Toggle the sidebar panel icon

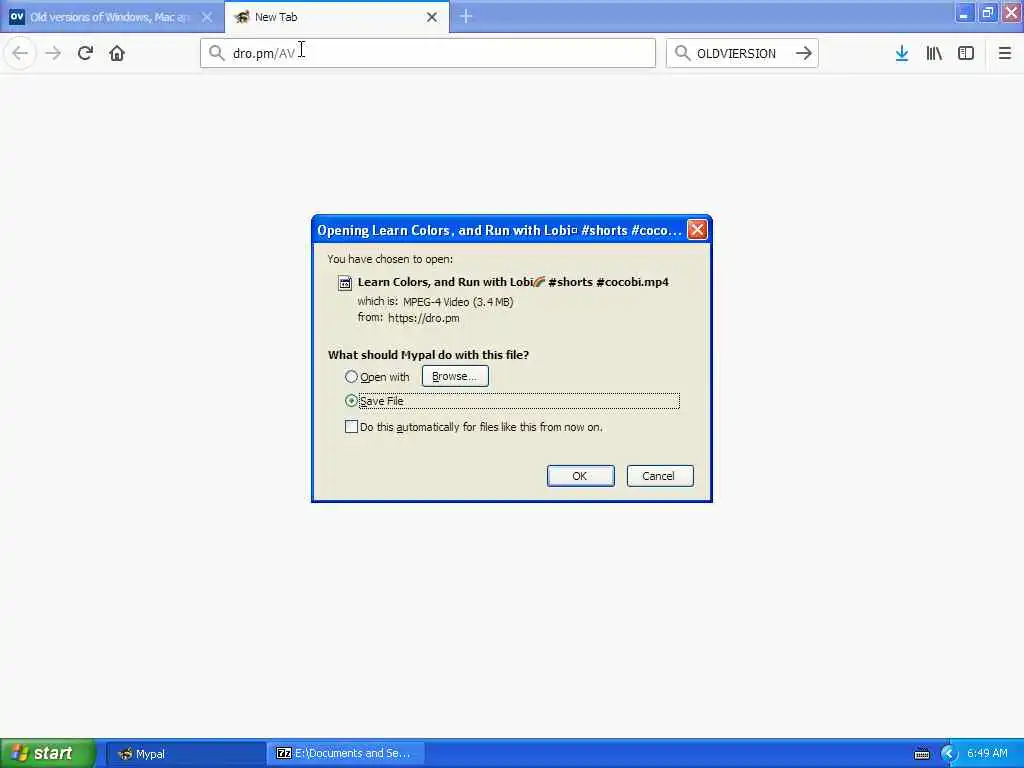tap(966, 53)
